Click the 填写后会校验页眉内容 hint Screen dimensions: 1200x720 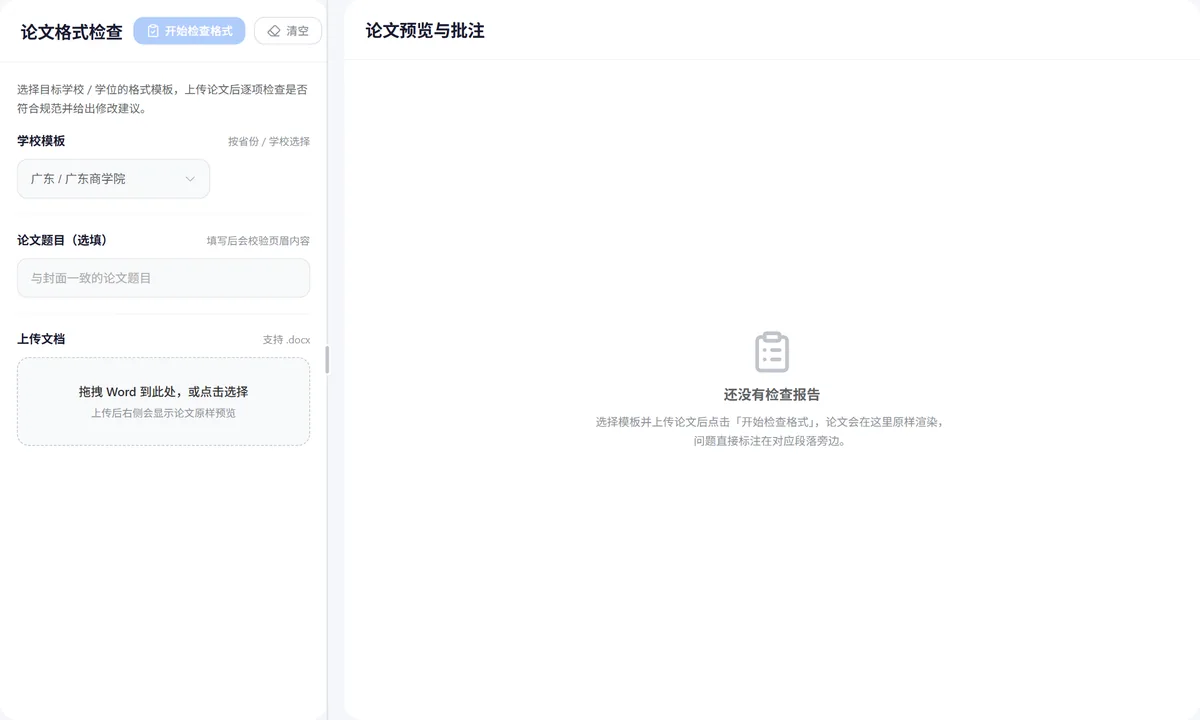258,241
